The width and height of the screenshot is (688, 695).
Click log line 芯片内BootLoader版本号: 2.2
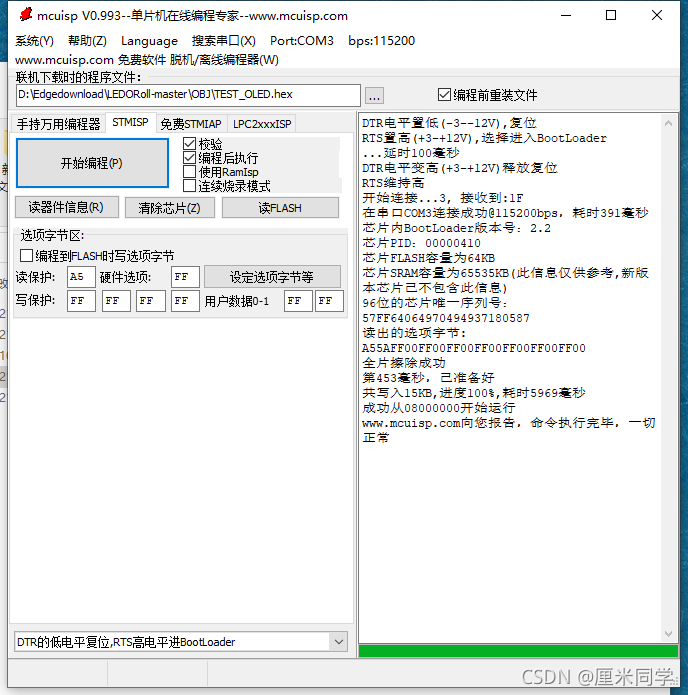[456, 228]
